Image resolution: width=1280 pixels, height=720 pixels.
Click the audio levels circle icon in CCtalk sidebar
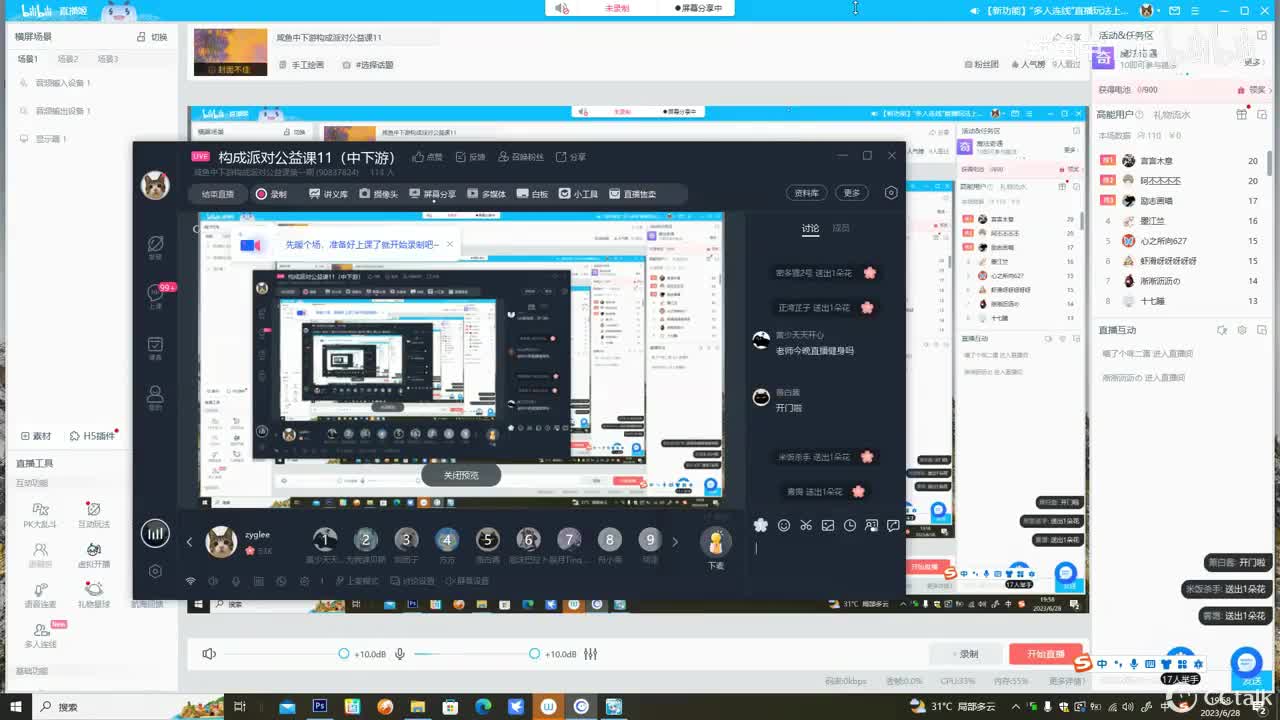(155, 533)
